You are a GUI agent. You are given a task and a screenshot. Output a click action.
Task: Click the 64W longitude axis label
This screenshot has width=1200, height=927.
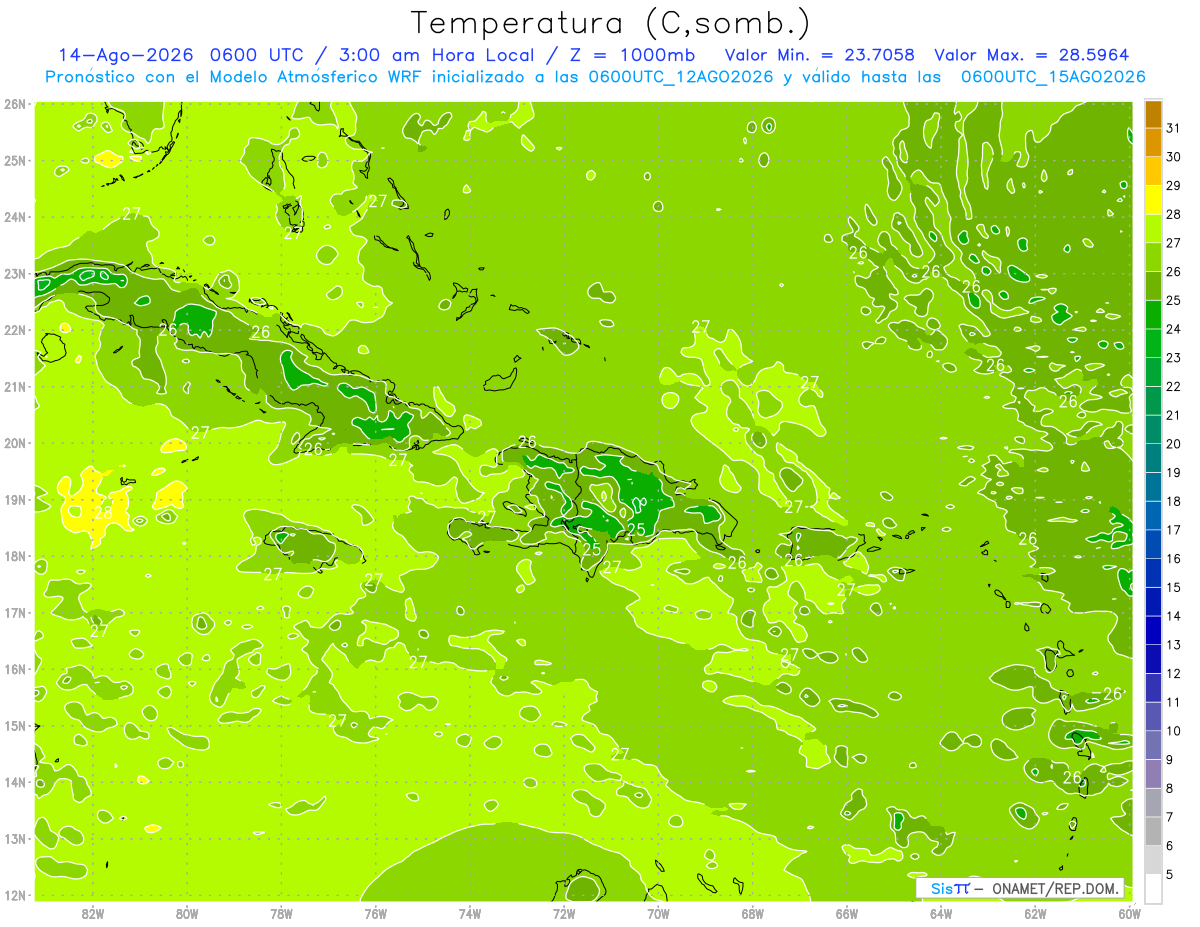941,913
